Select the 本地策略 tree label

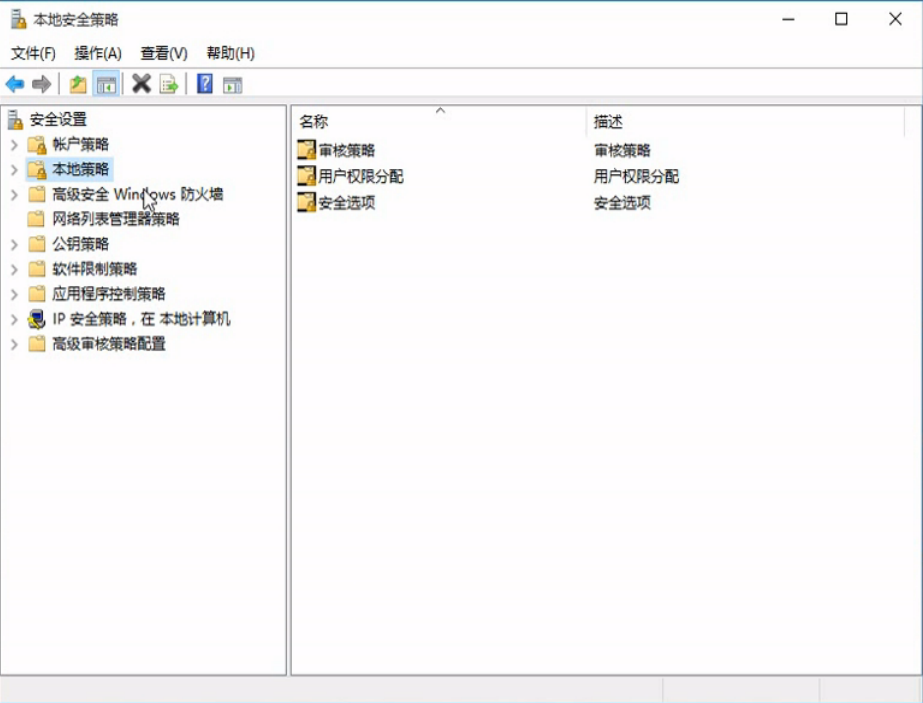click(80, 170)
